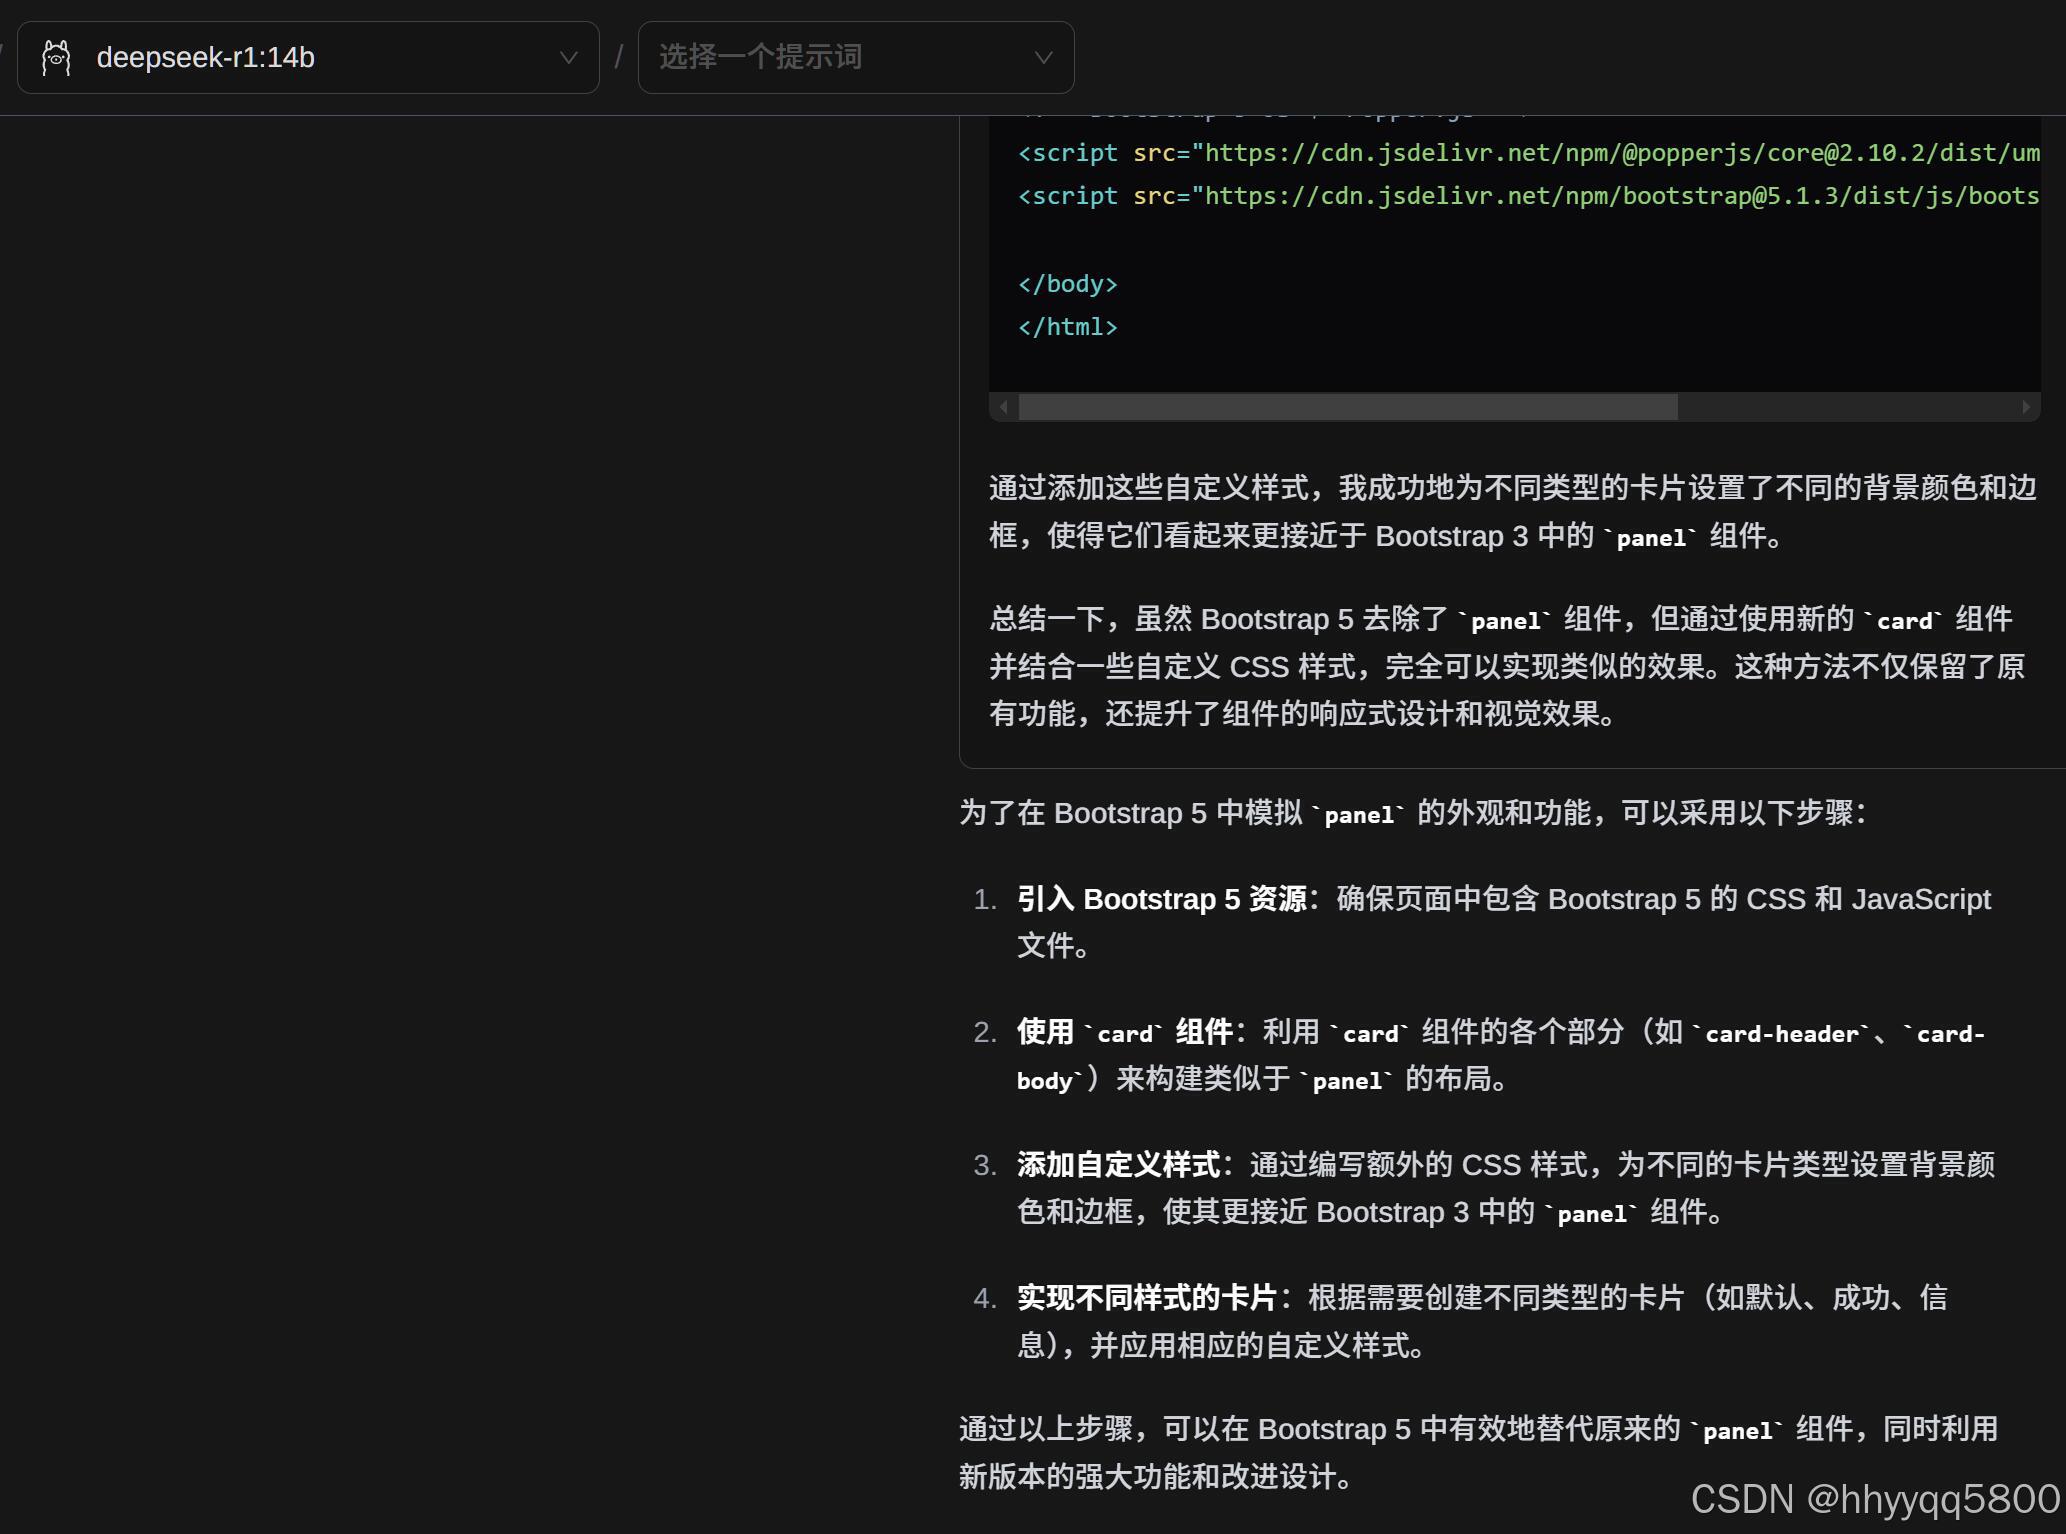2066x1534 pixels.
Task: Click the CSDN @hhyyqq5800 watermark
Action: (x=1874, y=1499)
